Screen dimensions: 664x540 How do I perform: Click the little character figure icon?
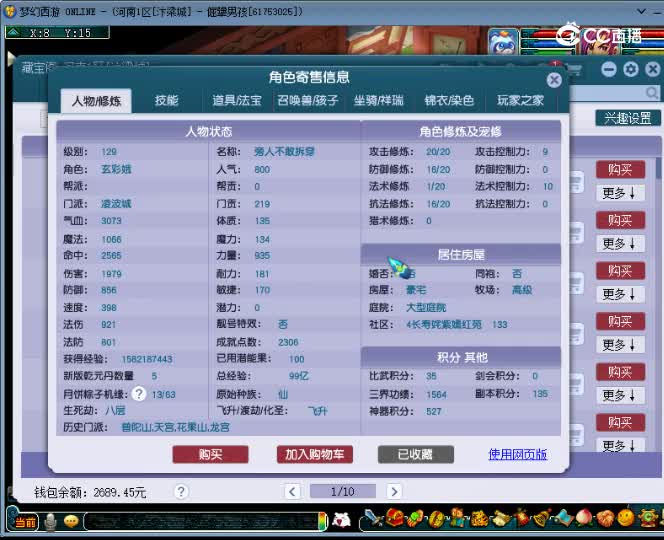click(457, 518)
